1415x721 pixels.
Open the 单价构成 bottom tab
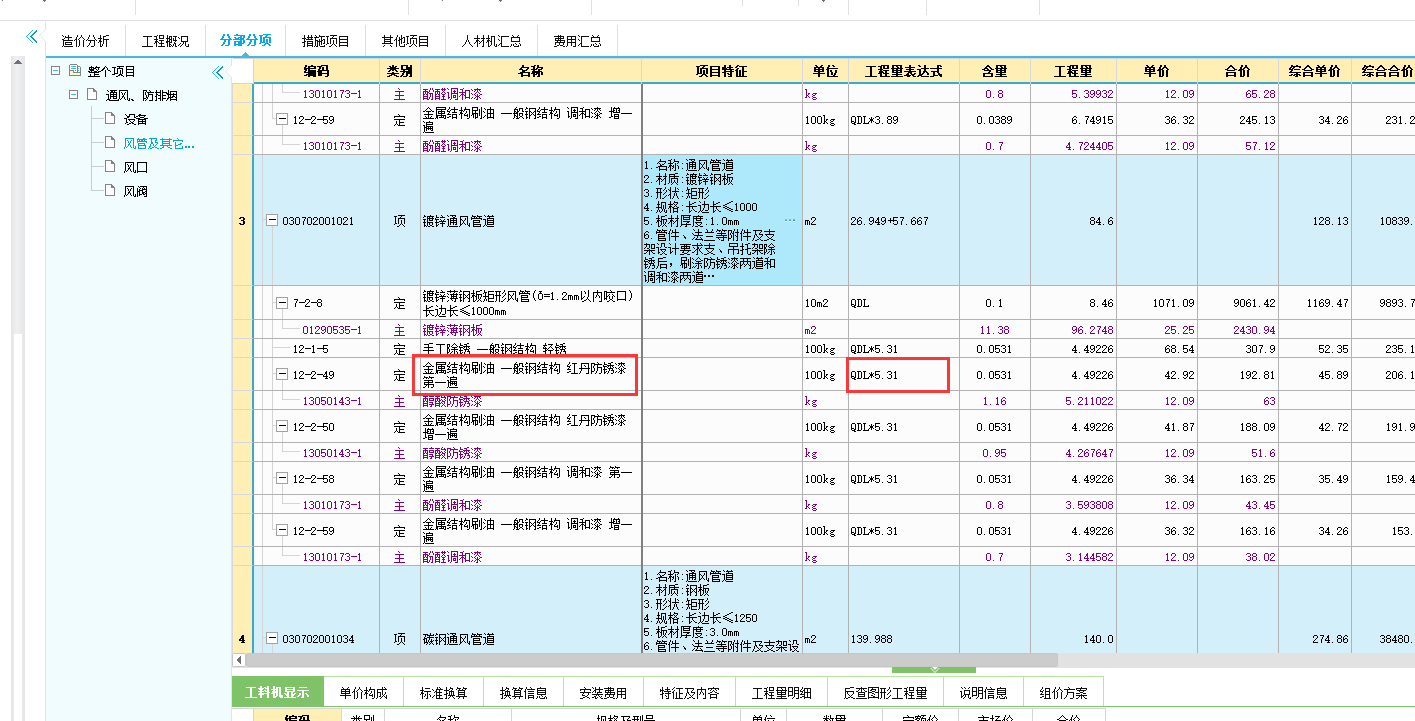pyautogui.click(x=363, y=692)
